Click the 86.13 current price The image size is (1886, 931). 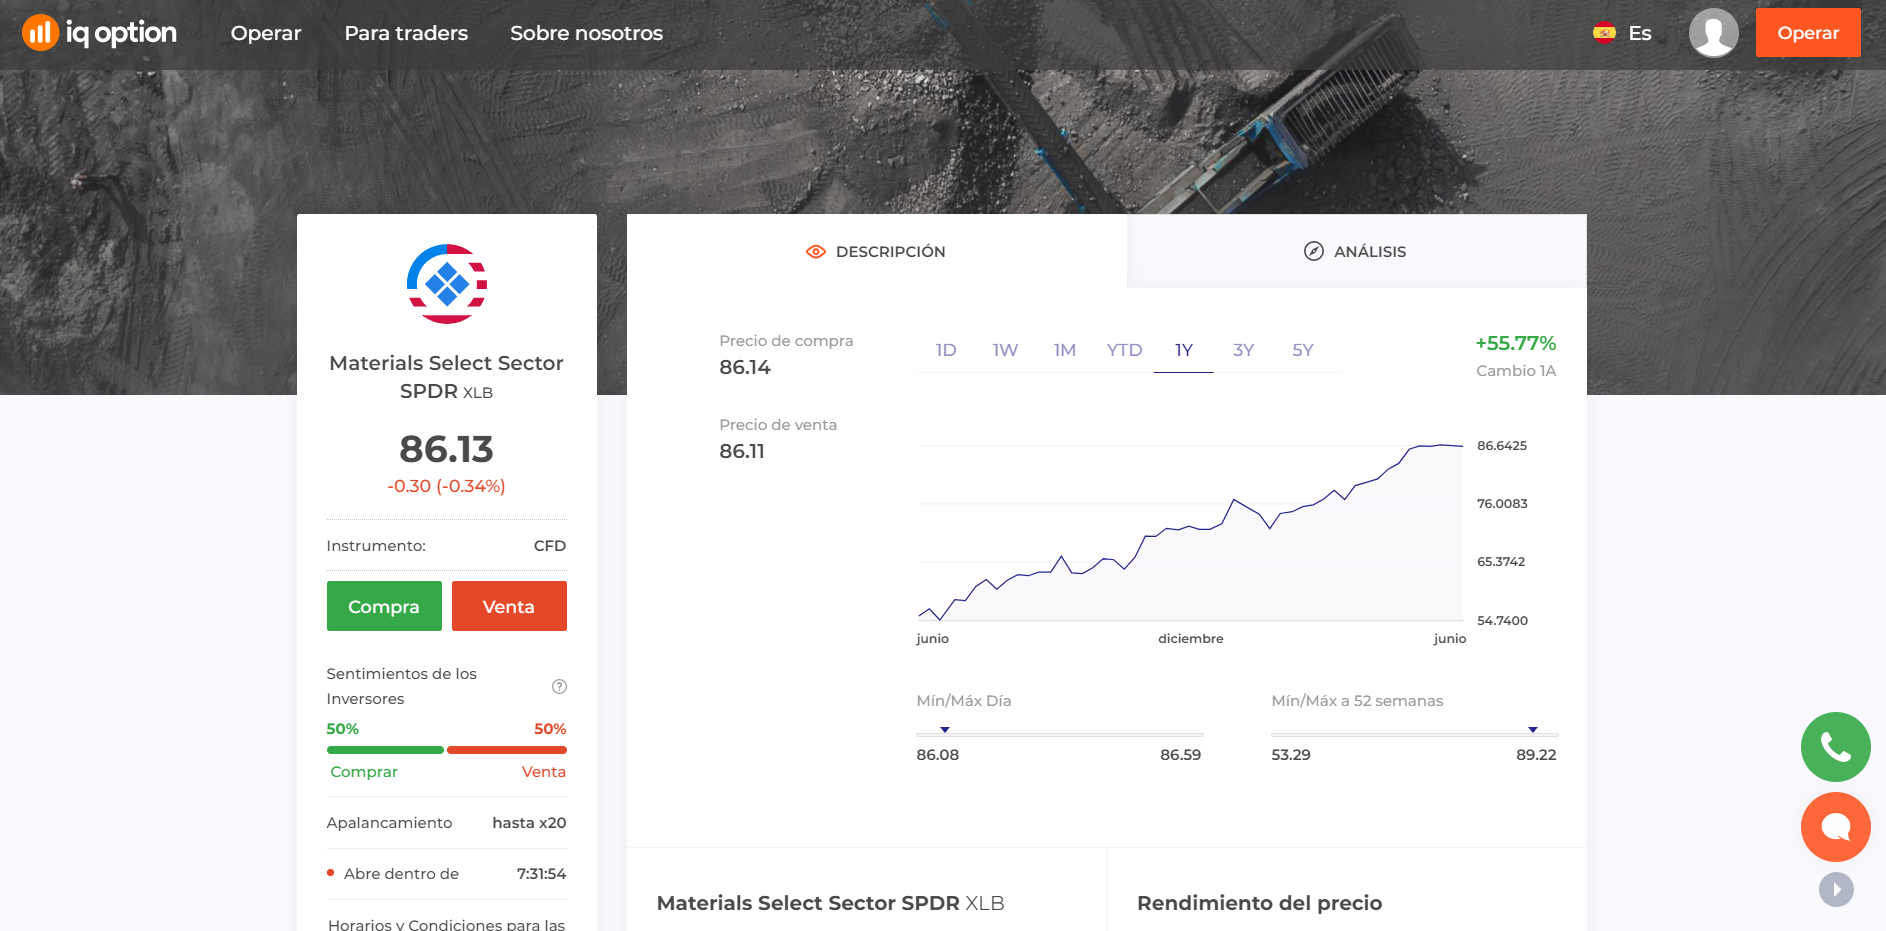tap(446, 449)
